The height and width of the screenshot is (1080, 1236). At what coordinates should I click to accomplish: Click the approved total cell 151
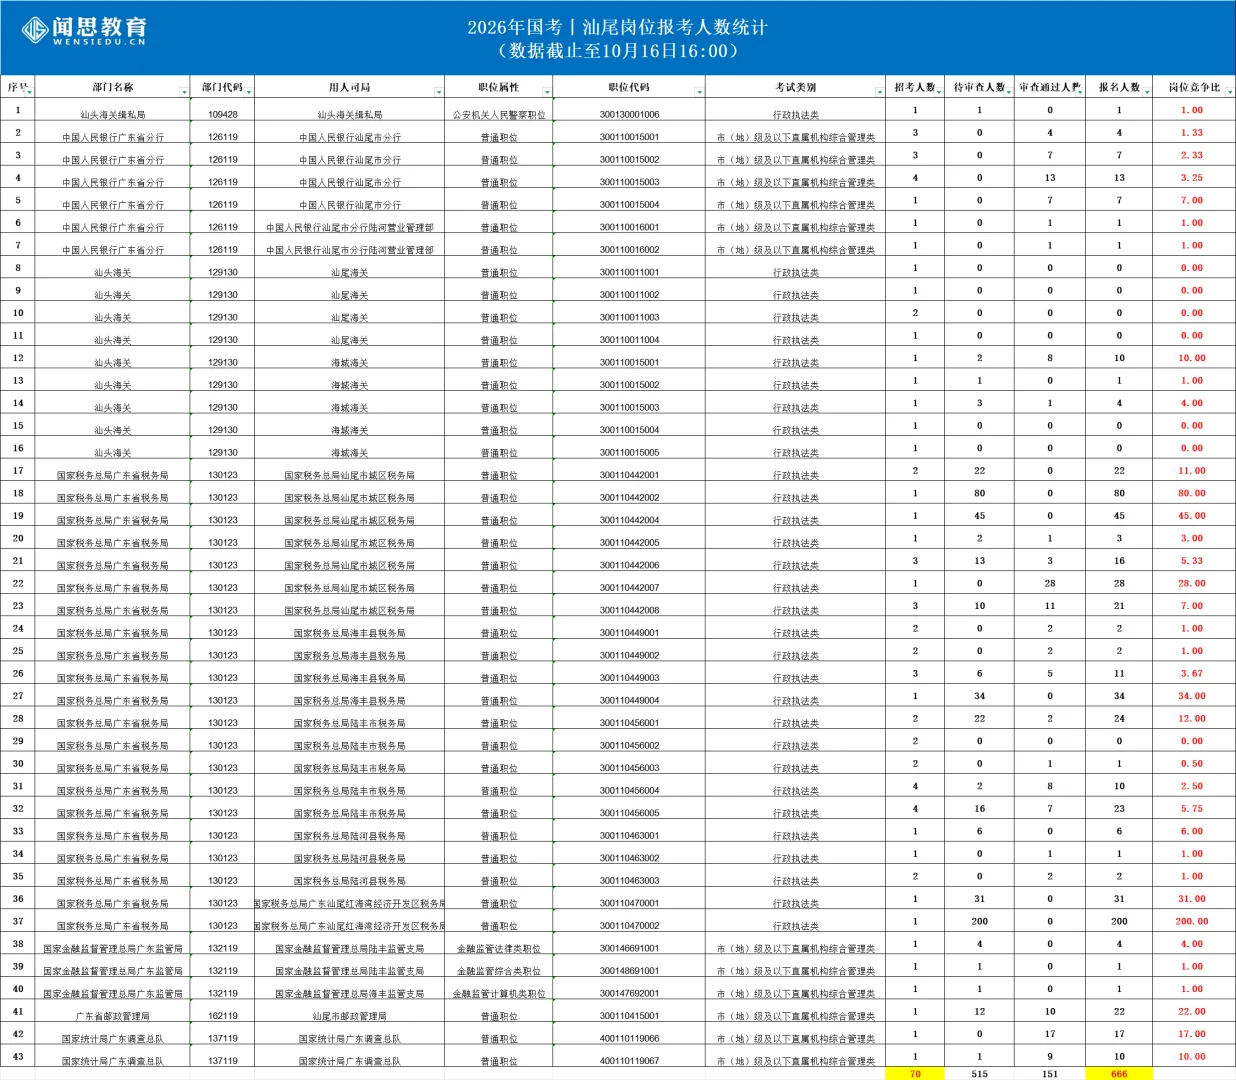1050,1074
